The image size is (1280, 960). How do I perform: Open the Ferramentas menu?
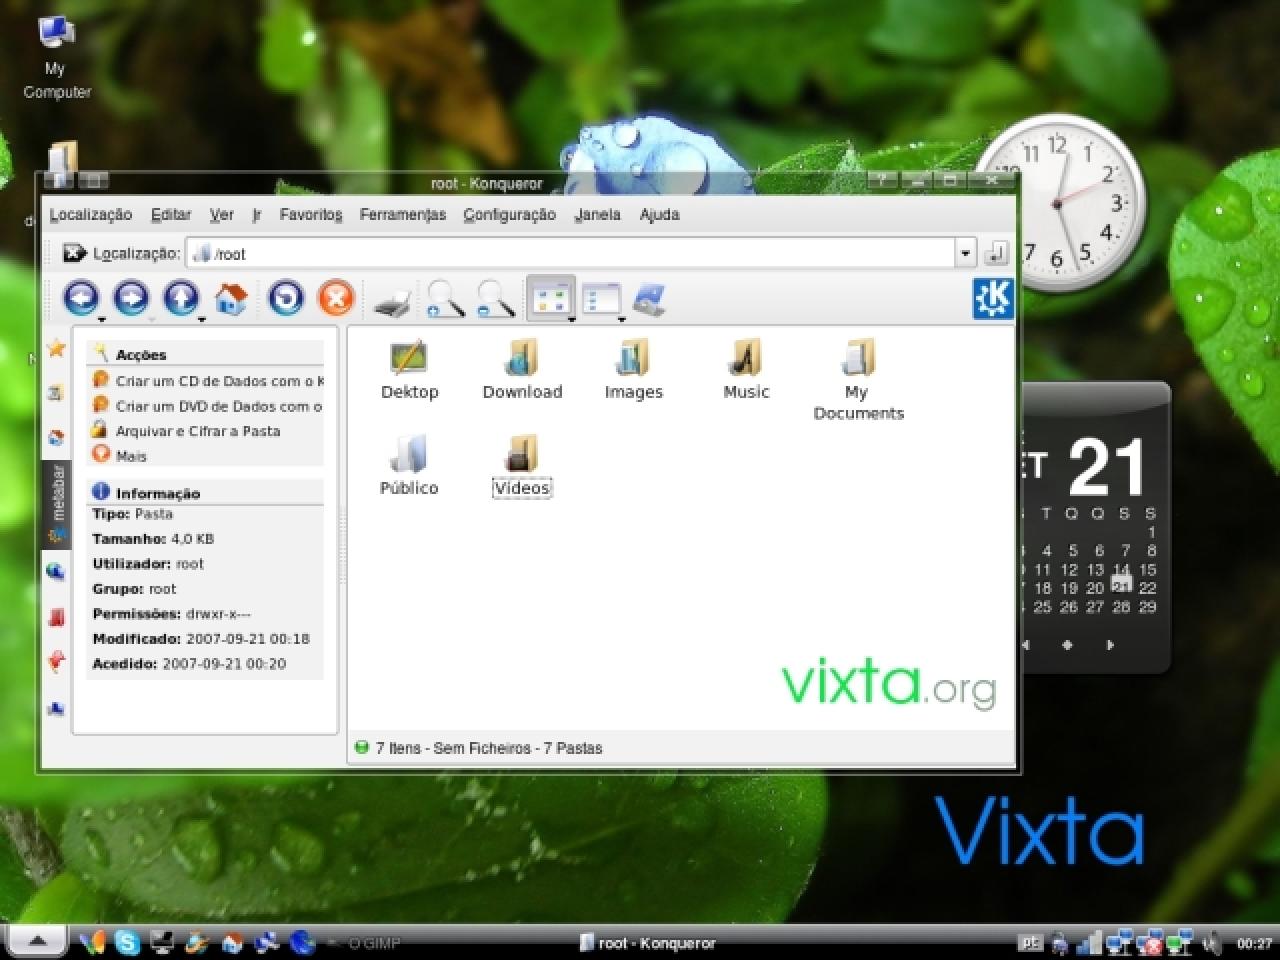[x=403, y=214]
